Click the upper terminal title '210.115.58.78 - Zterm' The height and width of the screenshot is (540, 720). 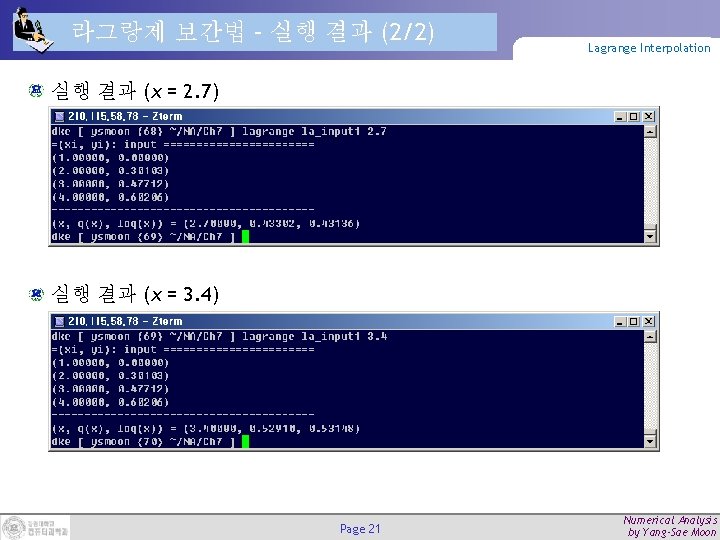(125, 117)
